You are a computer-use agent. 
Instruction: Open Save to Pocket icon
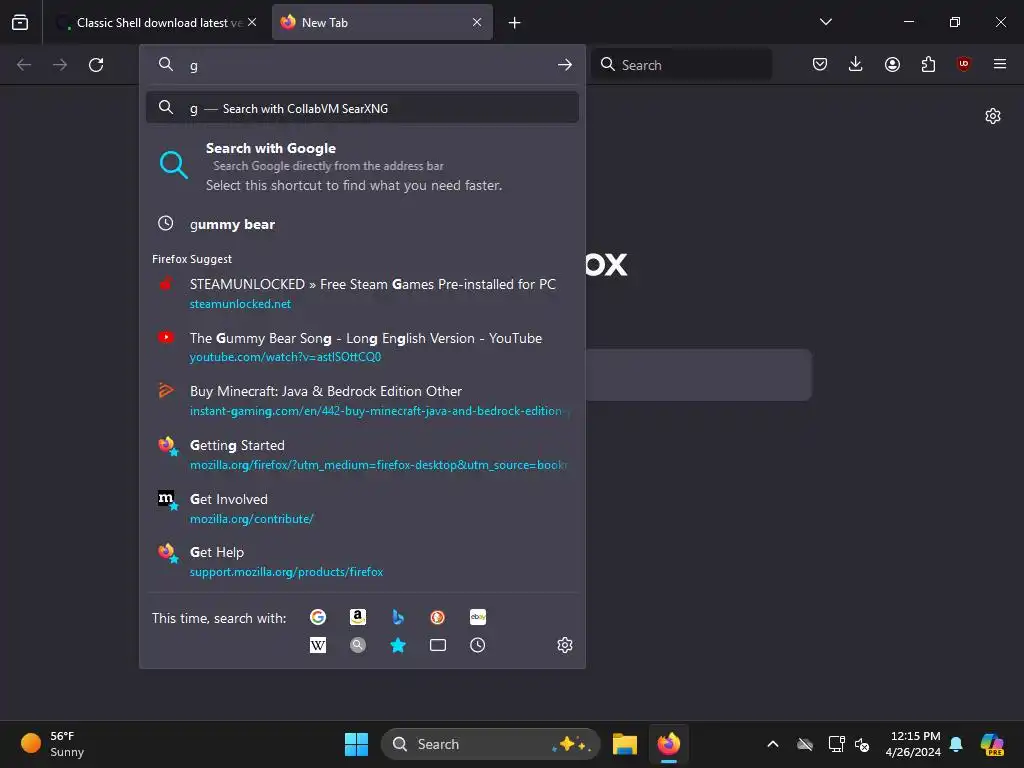point(820,64)
